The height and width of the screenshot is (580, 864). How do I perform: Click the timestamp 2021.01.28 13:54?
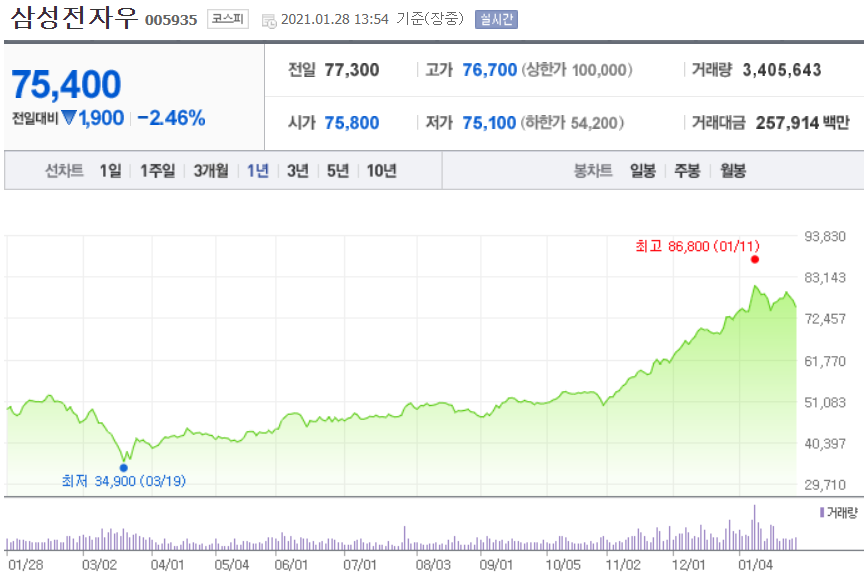[334, 19]
